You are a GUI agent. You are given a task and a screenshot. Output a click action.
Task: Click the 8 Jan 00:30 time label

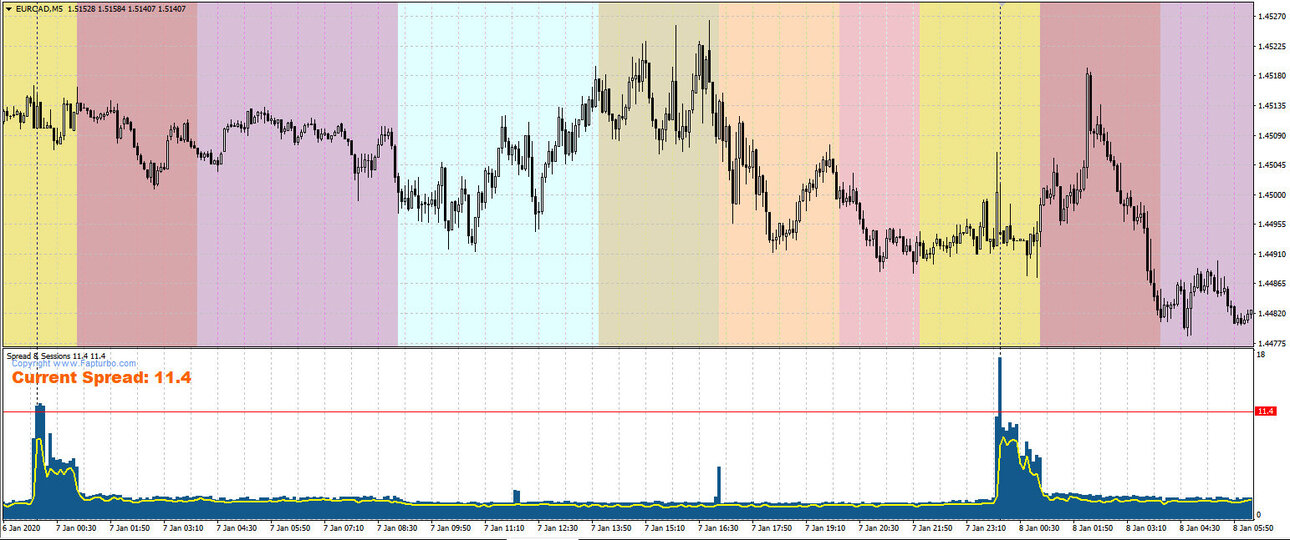1041,528
